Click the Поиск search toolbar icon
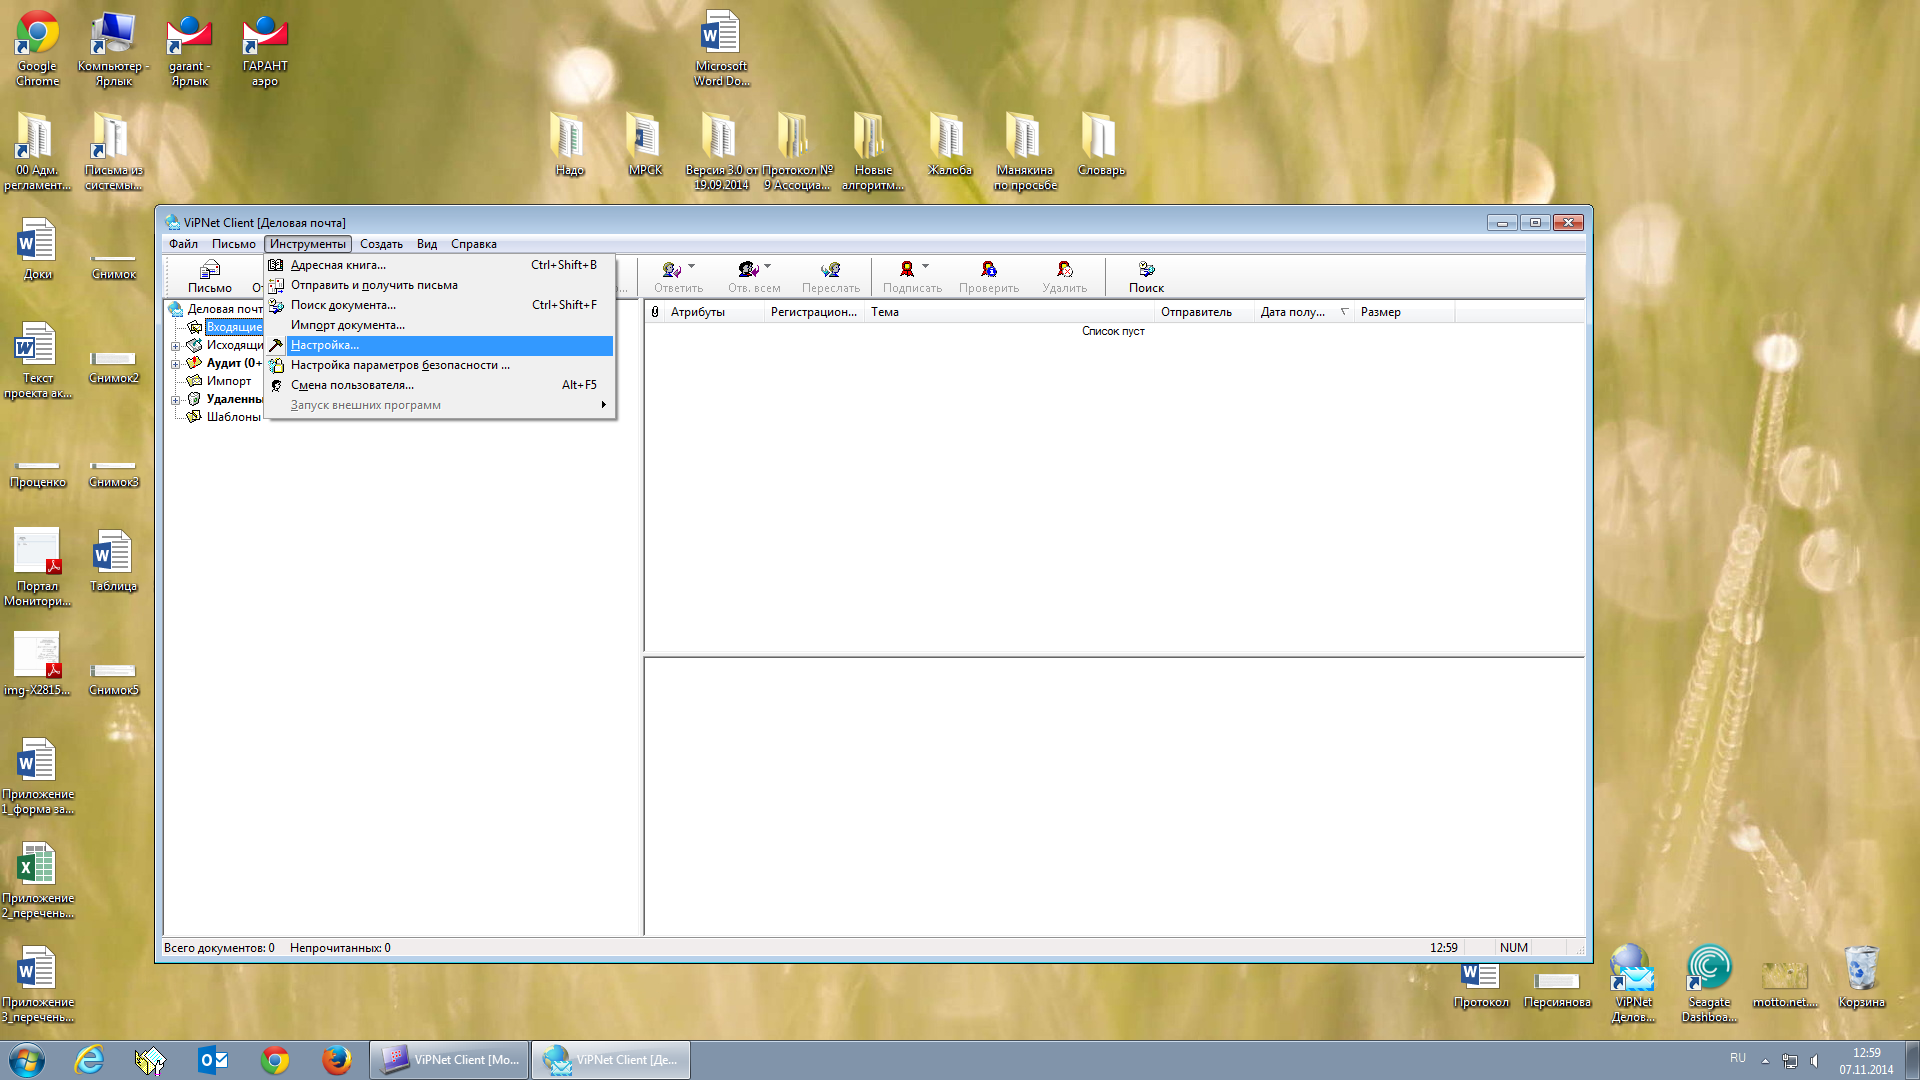 [1146, 275]
